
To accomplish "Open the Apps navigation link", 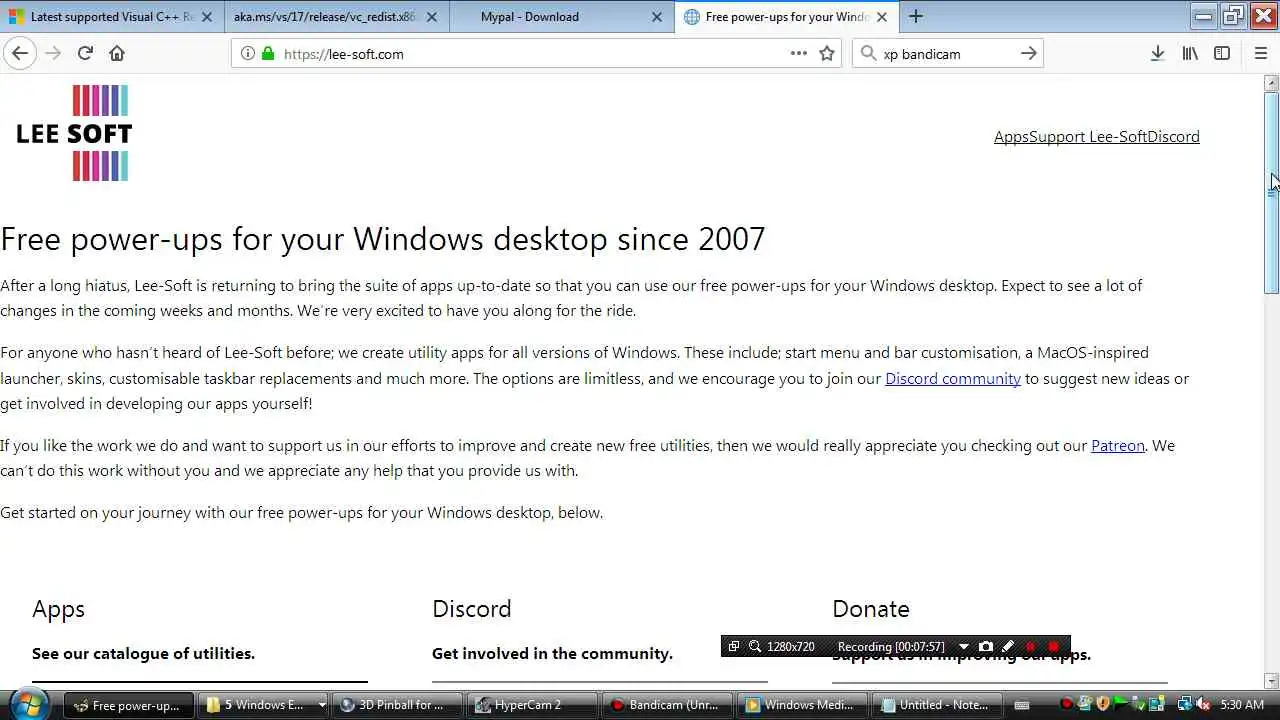I will tap(1011, 136).
